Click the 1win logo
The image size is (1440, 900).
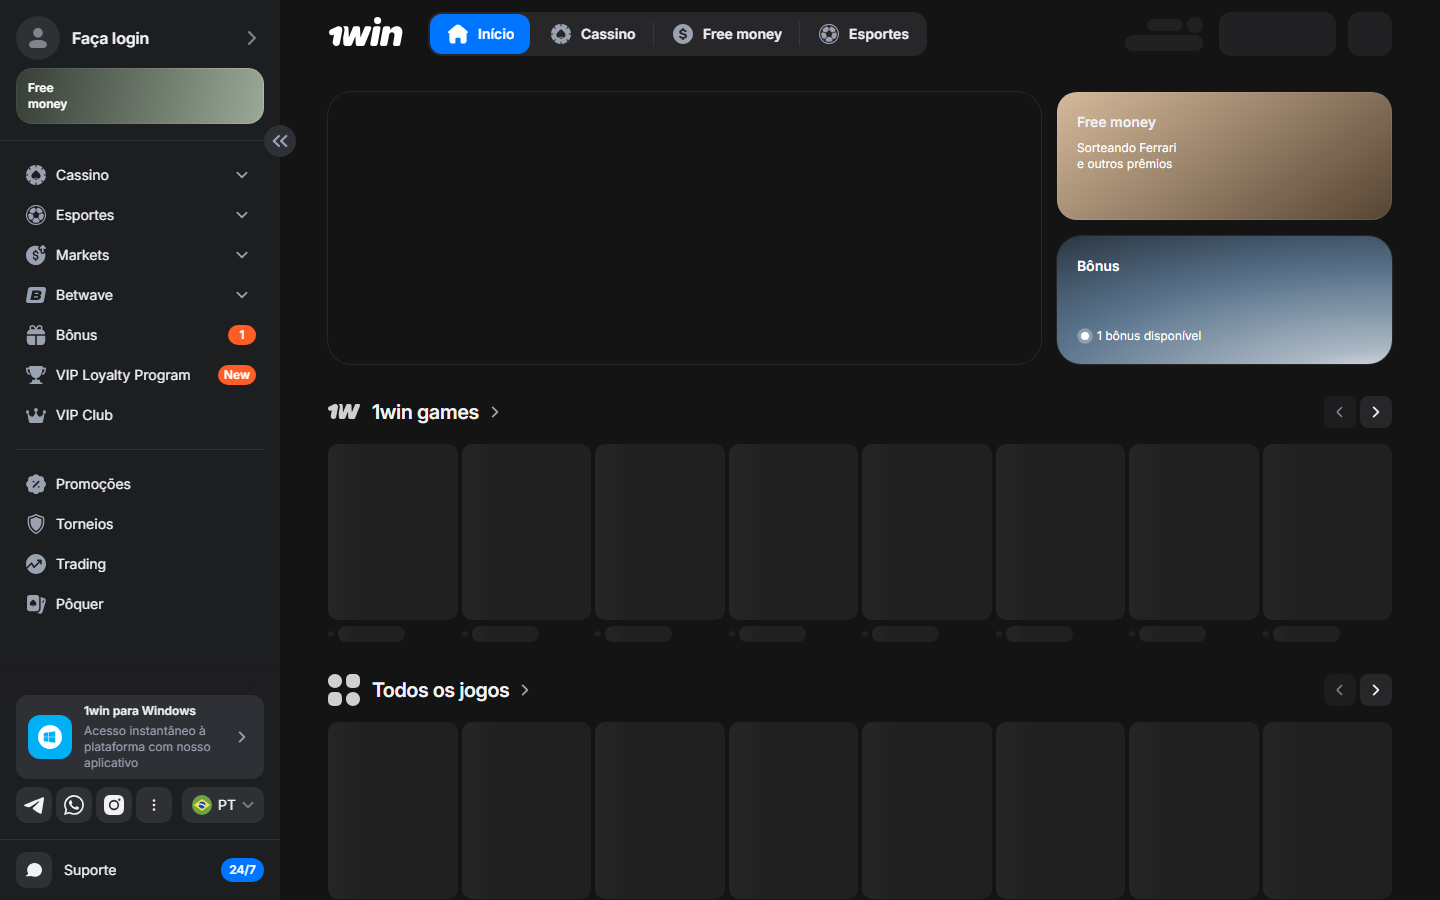(x=366, y=34)
